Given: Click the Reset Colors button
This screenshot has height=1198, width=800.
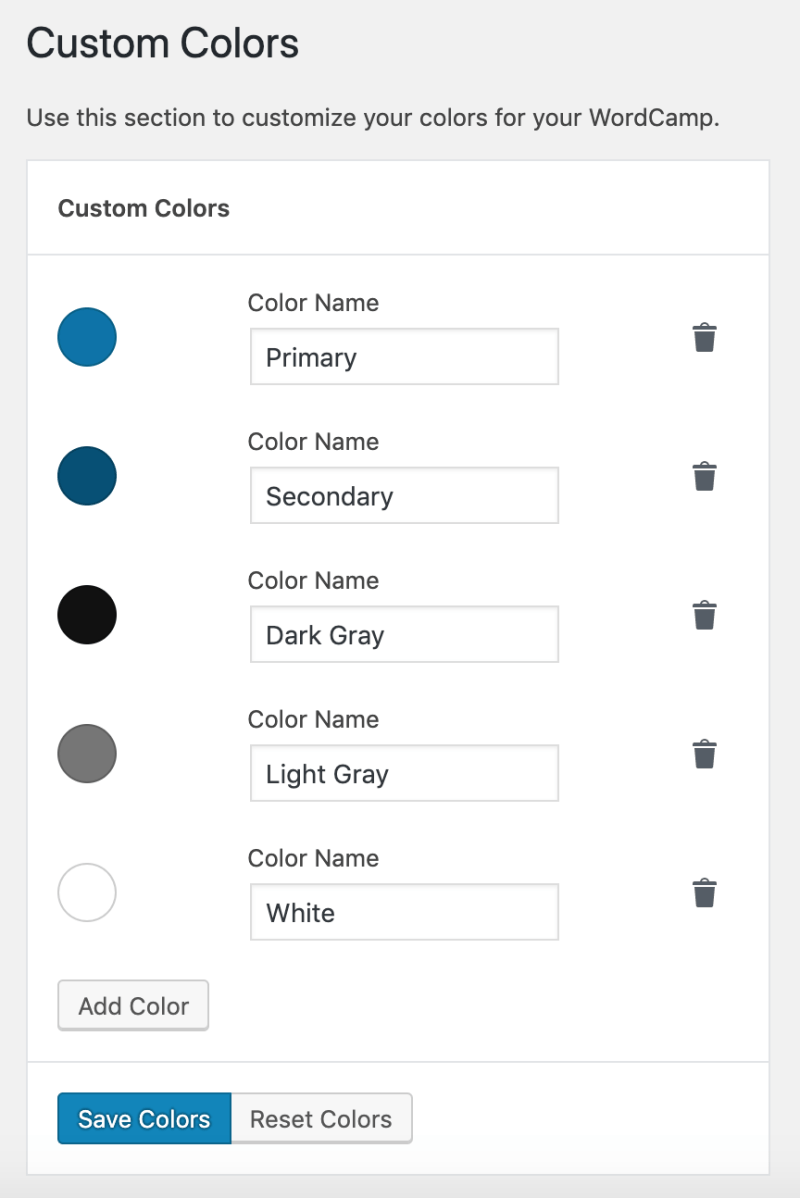Looking at the screenshot, I should click(x=321, y=1119).
